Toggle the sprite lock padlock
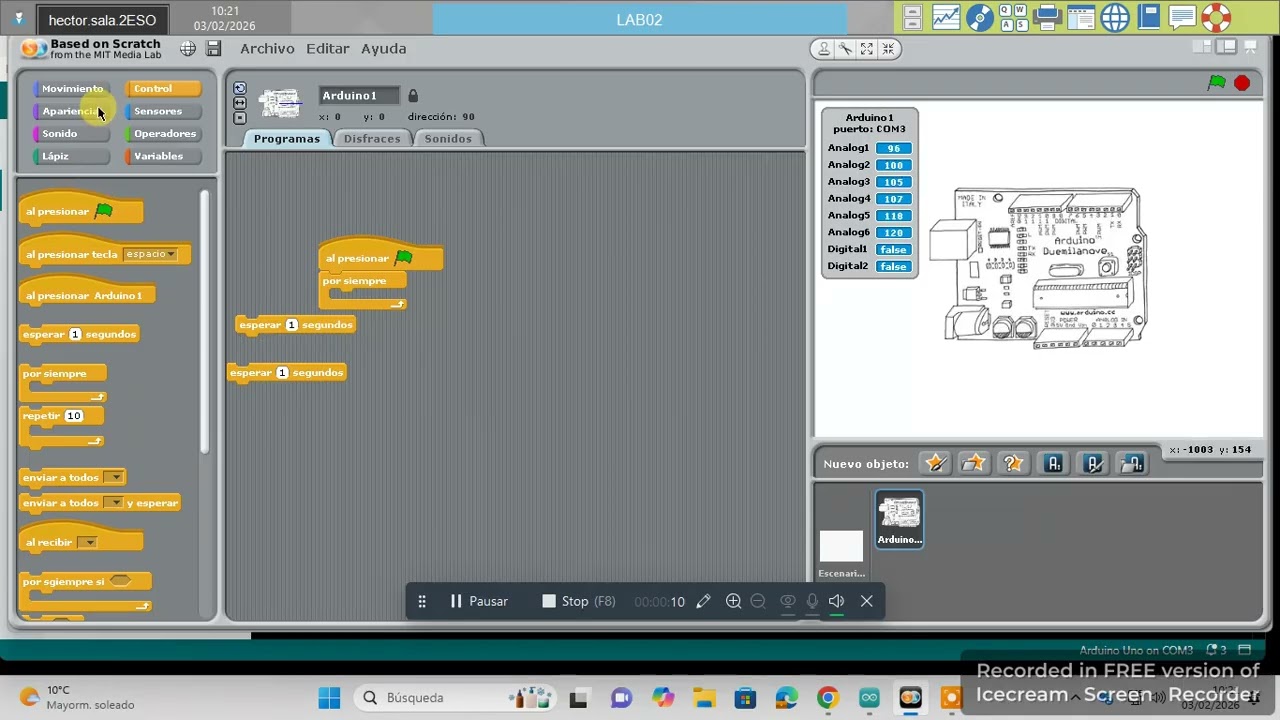The image size is (1280, 720). pyautogui.click(x=413, y=95)
